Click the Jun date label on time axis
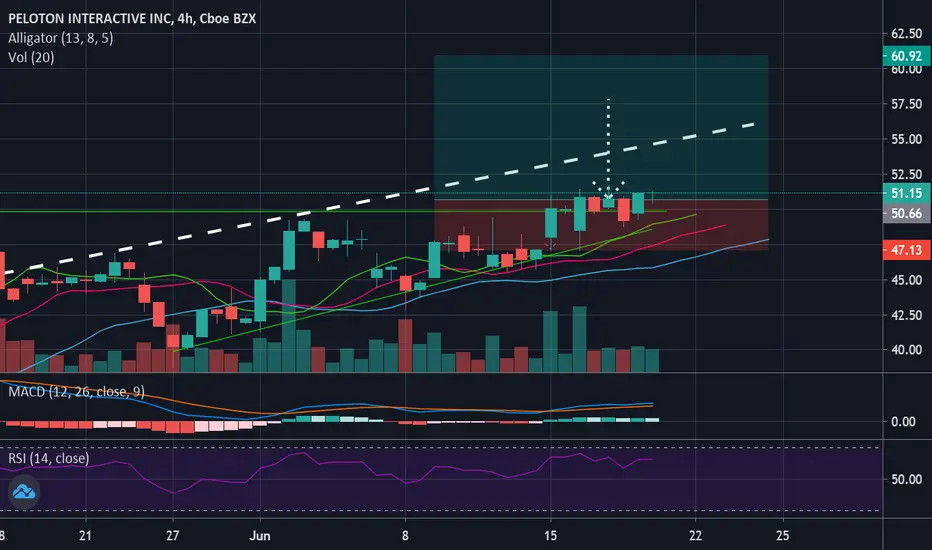This screenshot has width=932, height=550. pos(260,536)
